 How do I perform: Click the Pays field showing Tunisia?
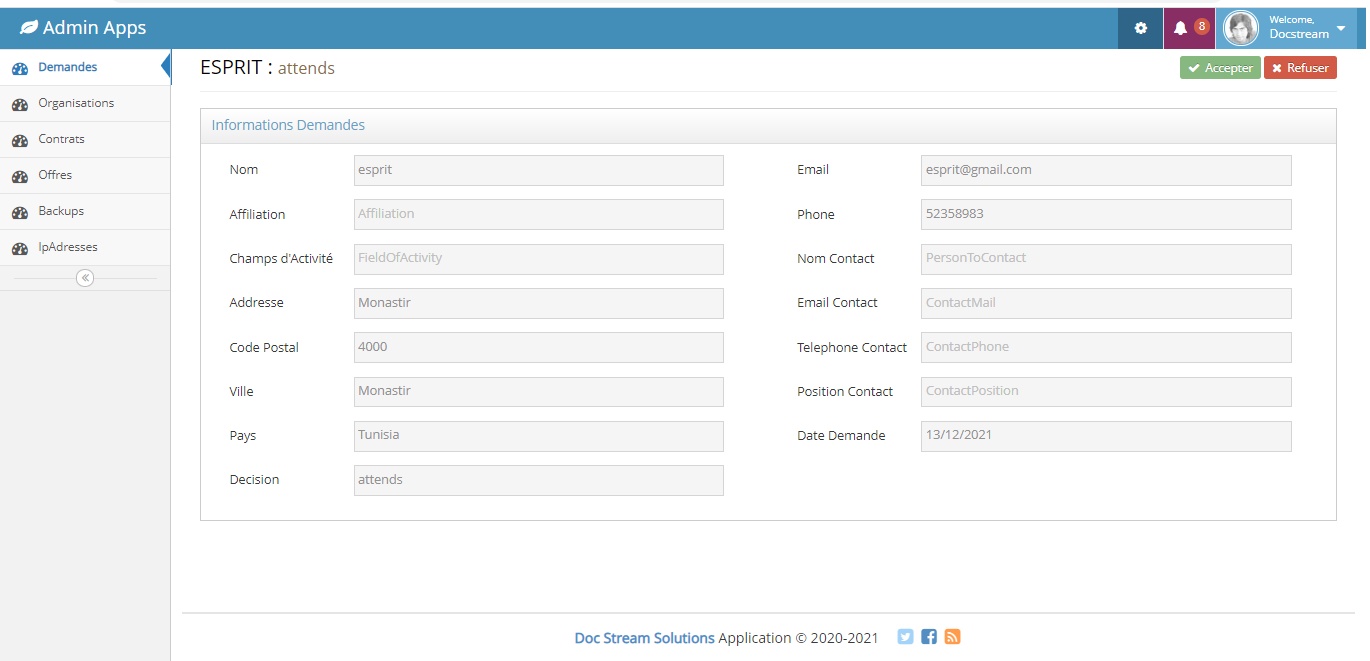[x=539, y=435]
